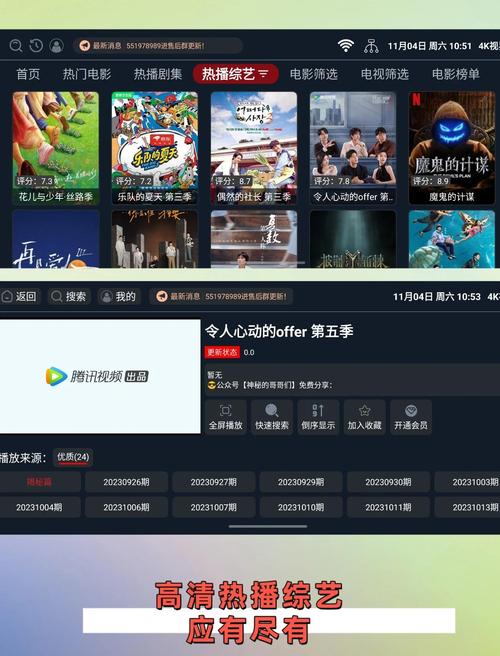Open 乐队的夏天 第三季 poster
This screenshot has height=656, width=500.
click(x=155, y=148)
